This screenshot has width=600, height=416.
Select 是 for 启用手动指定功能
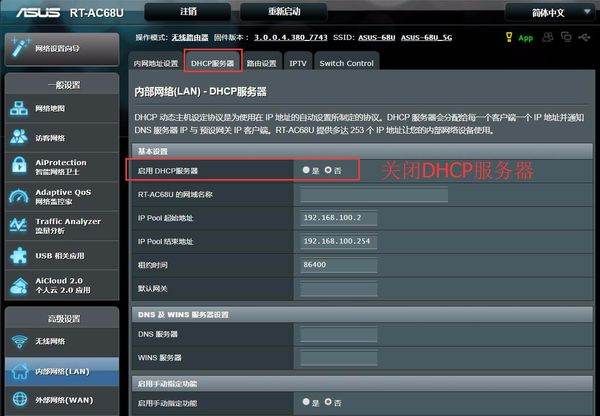(x=306, y=402)
